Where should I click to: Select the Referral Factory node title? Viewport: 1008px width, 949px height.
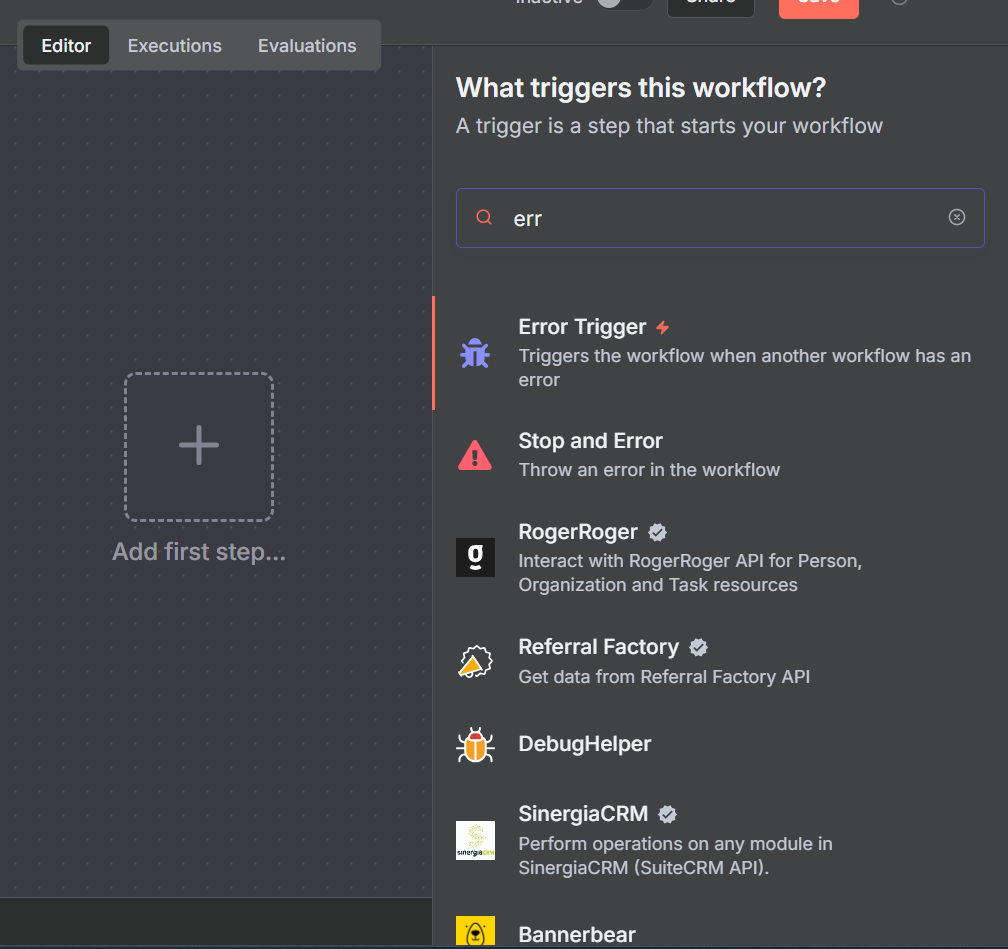point(598,647)
